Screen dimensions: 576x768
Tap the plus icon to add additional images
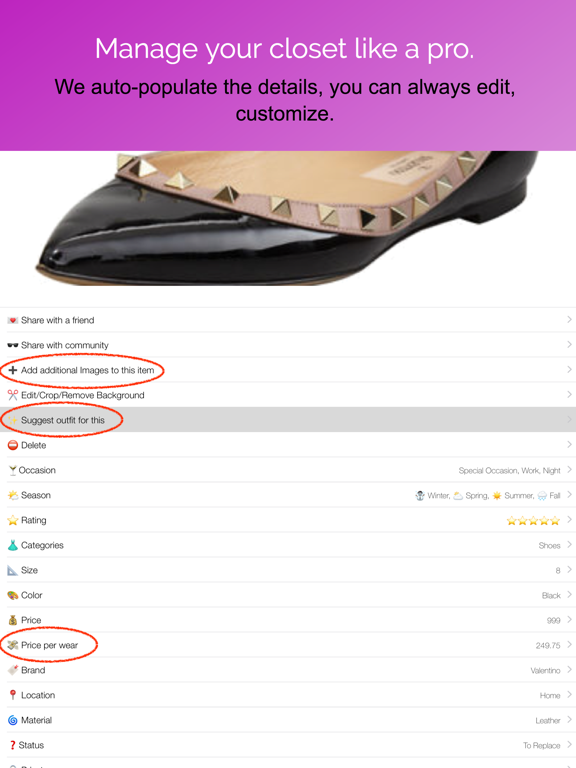pos(13,370)
